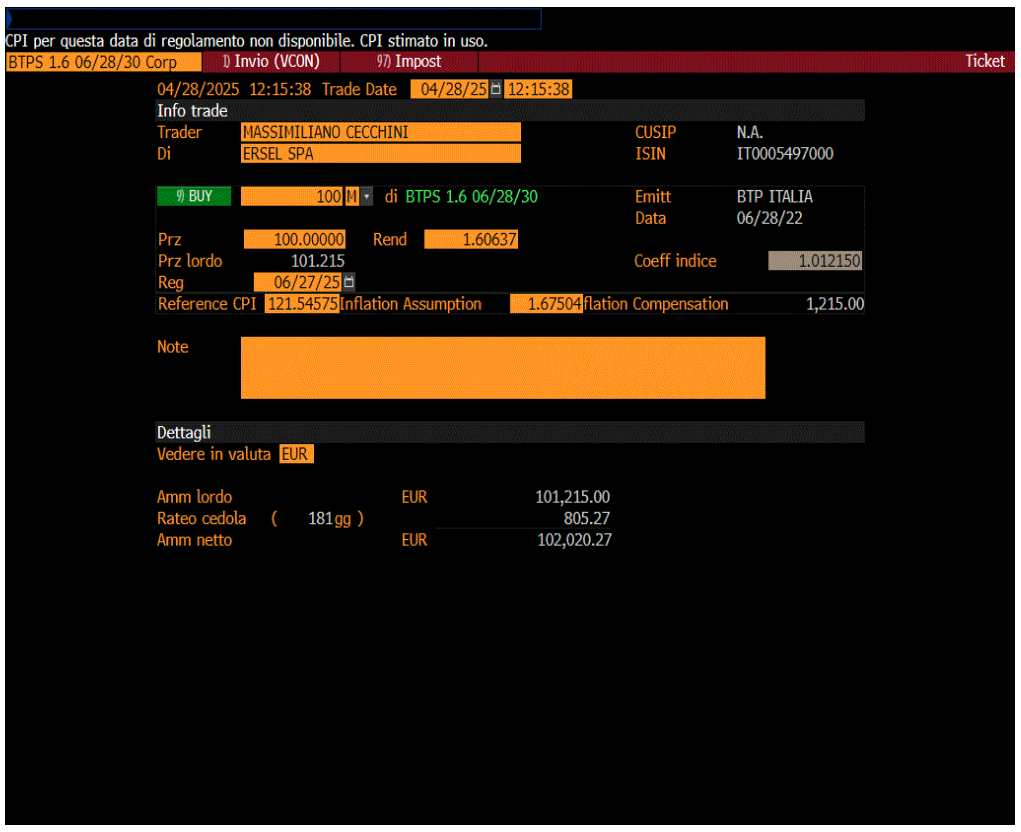Click inside the large Note text area
The width and height of the screenshot is (1021, 832).
pos(503,368)
